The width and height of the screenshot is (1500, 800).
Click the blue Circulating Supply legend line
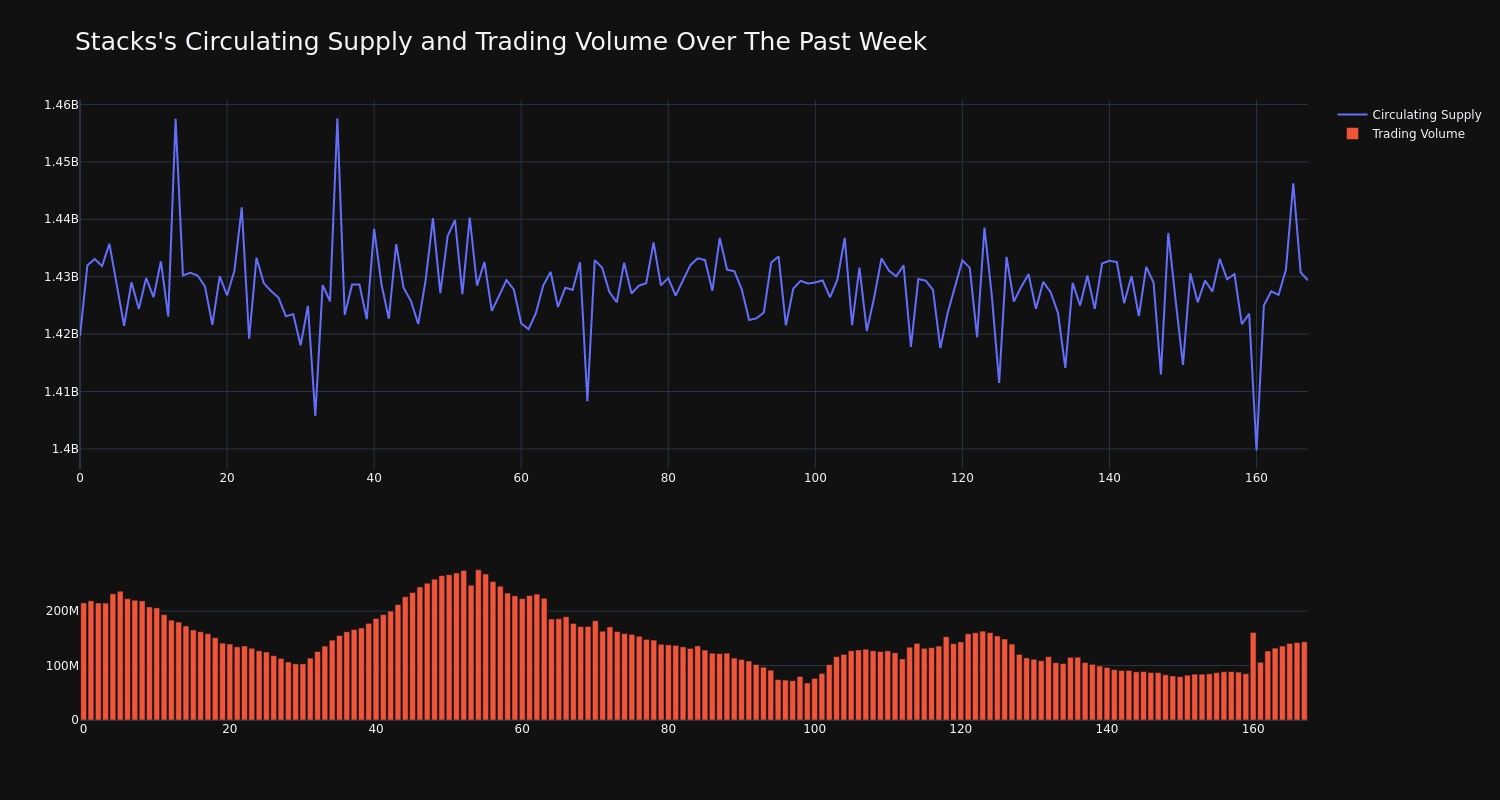click(x=1352, y=115)
